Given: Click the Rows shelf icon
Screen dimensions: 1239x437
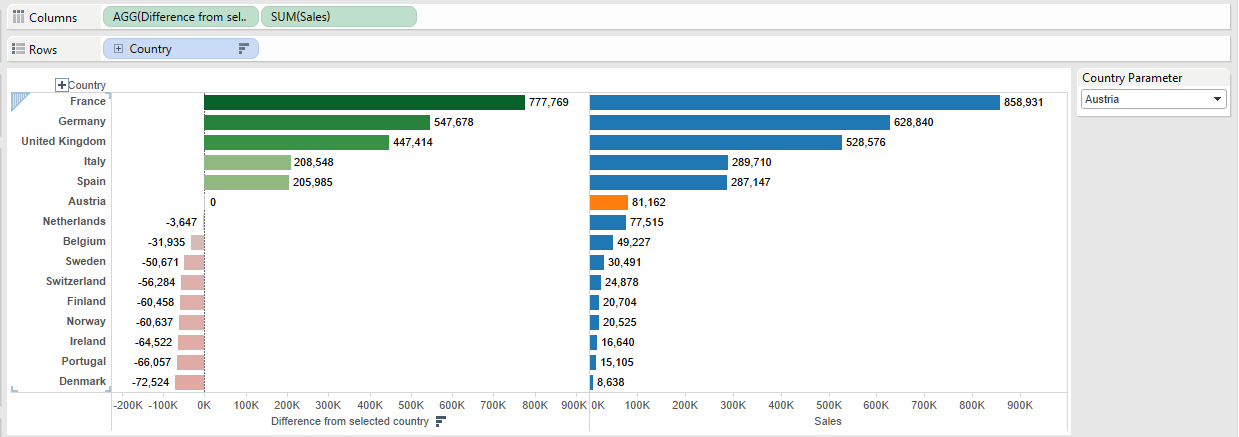Looking at the screenshot, I should [x=17, y=49].
